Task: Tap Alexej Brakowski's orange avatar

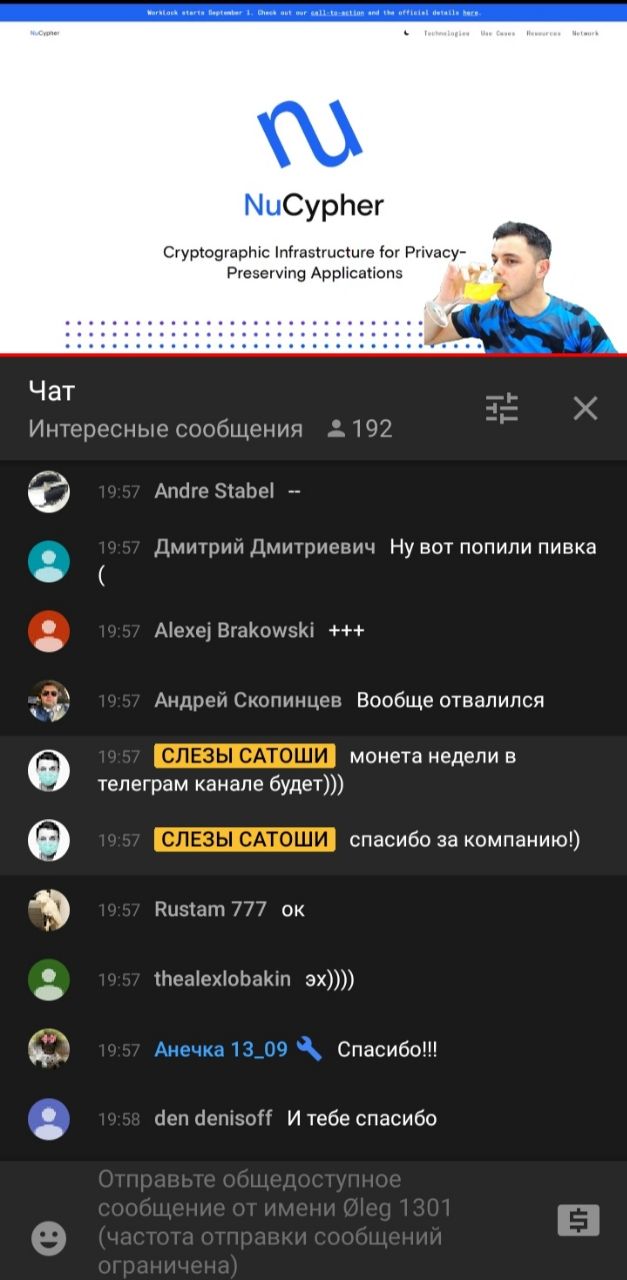Action: click(49, 631)
